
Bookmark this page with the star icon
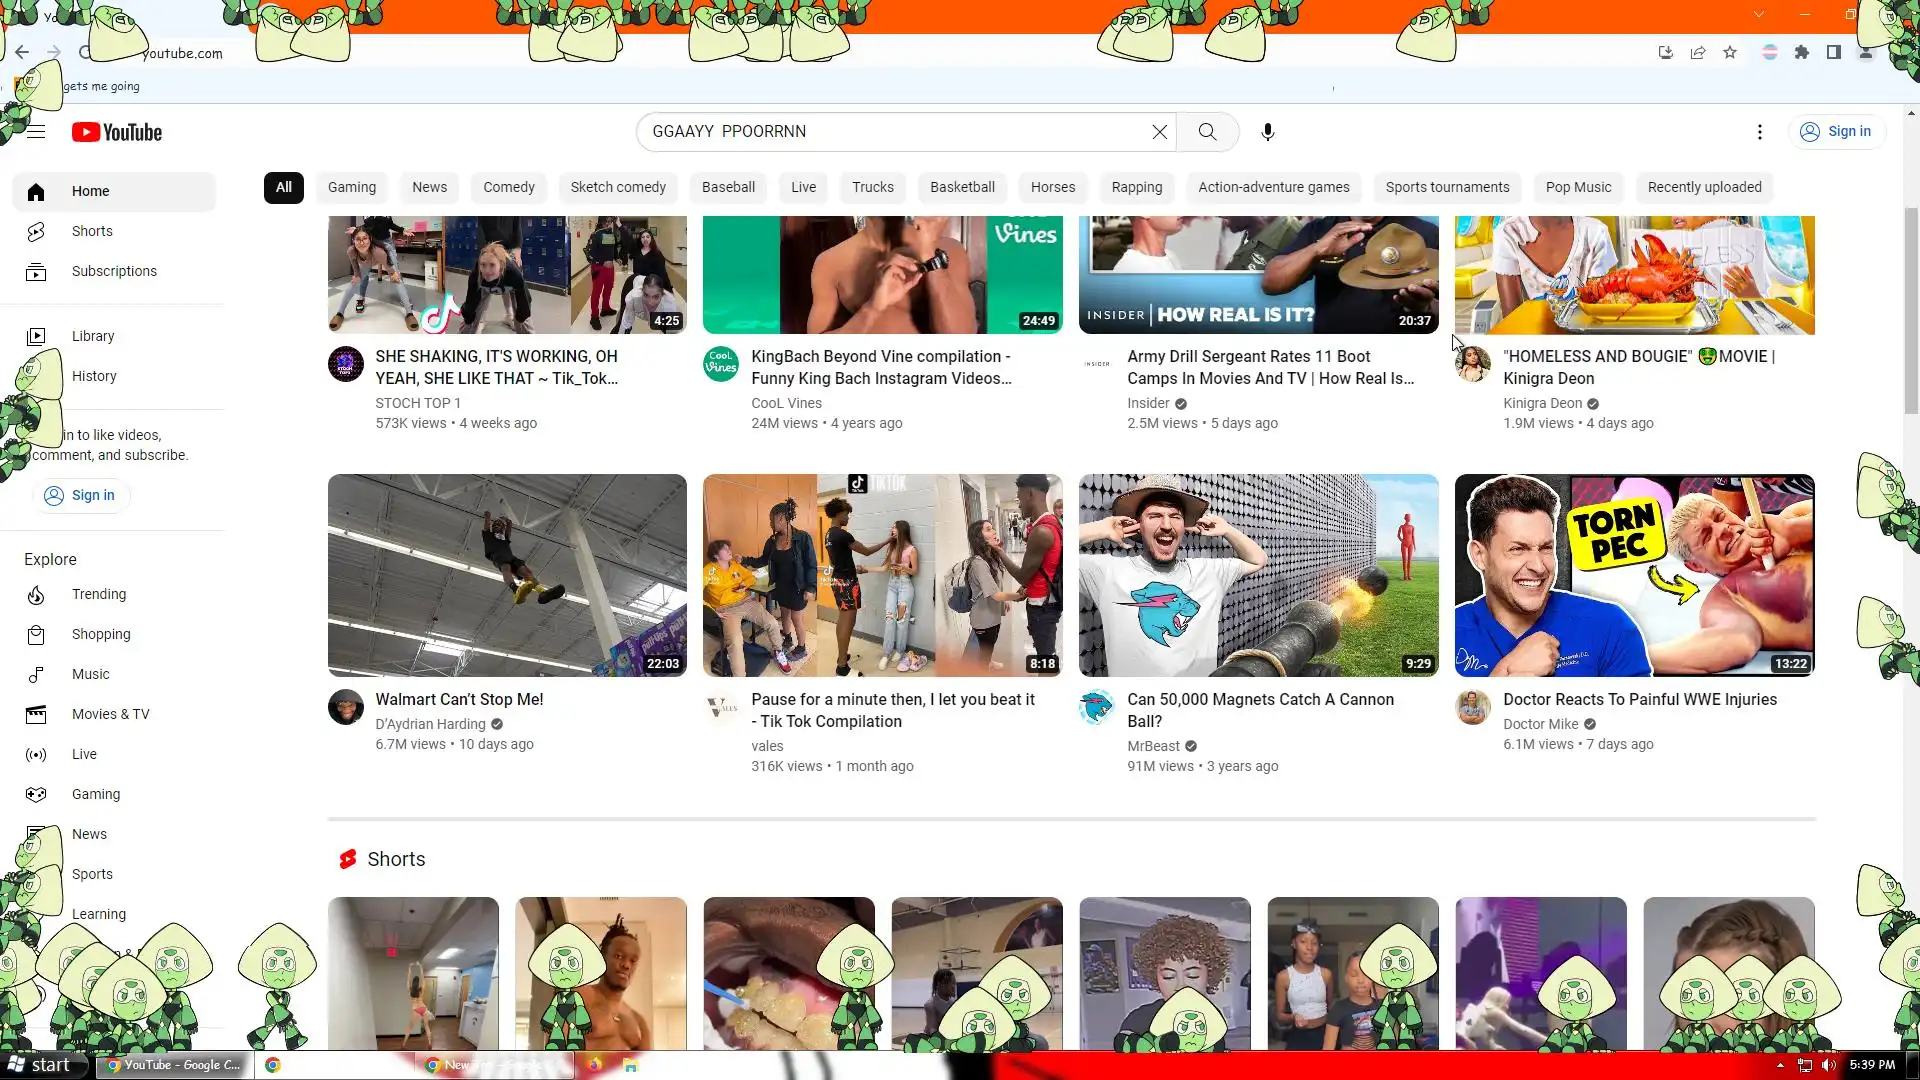[x=1730, y=53]
